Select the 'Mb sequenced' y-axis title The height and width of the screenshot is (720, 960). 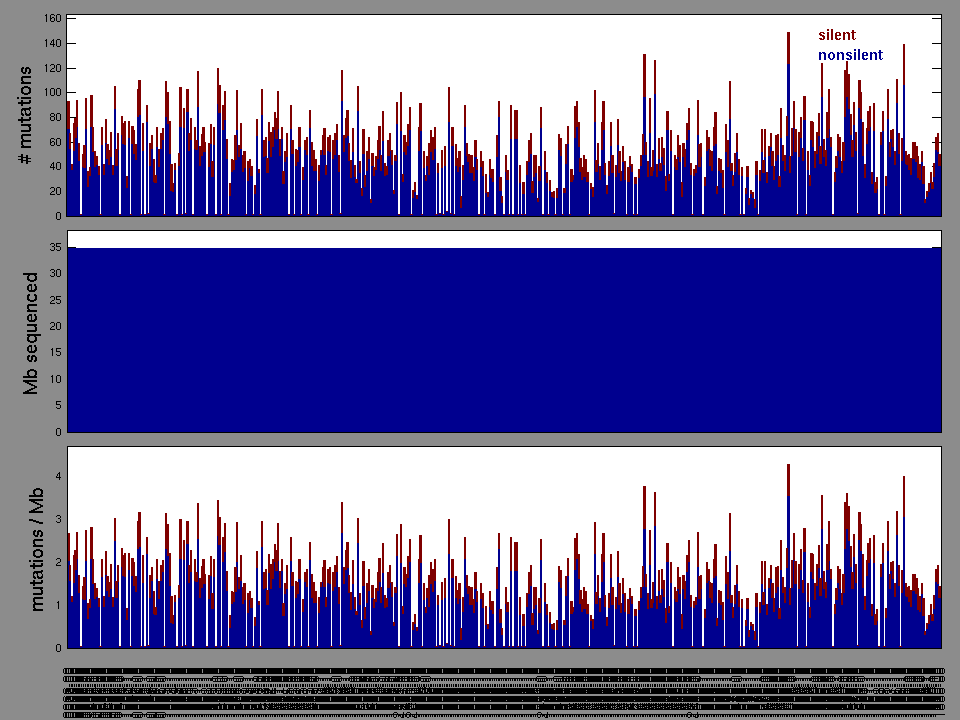click(31, 332)
